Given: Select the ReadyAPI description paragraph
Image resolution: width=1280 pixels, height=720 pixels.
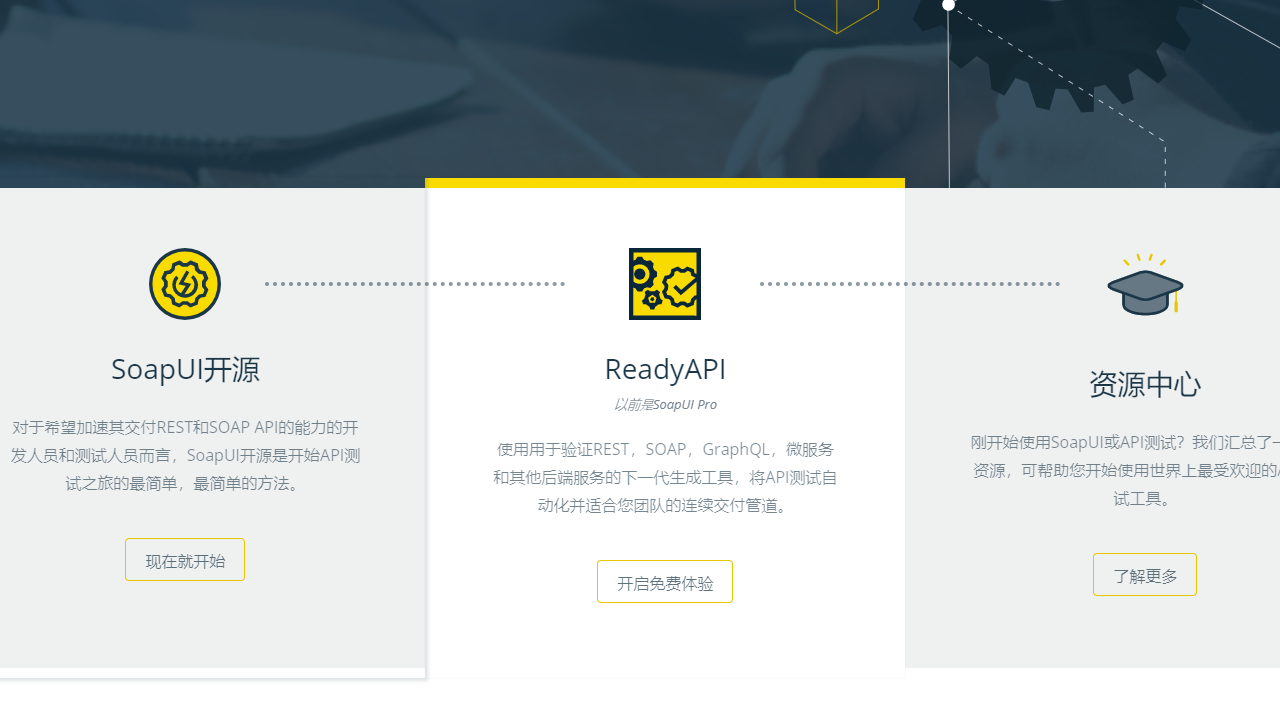Looking at the screenshot, I should (x=665, y=477).
